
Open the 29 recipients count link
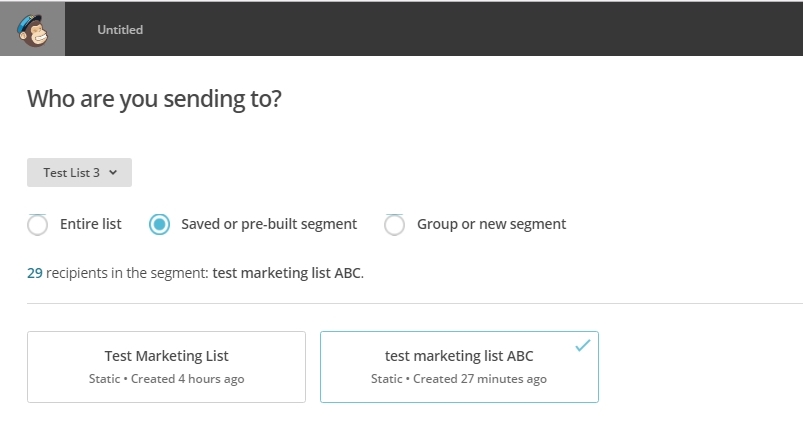[x=34, y=273]
